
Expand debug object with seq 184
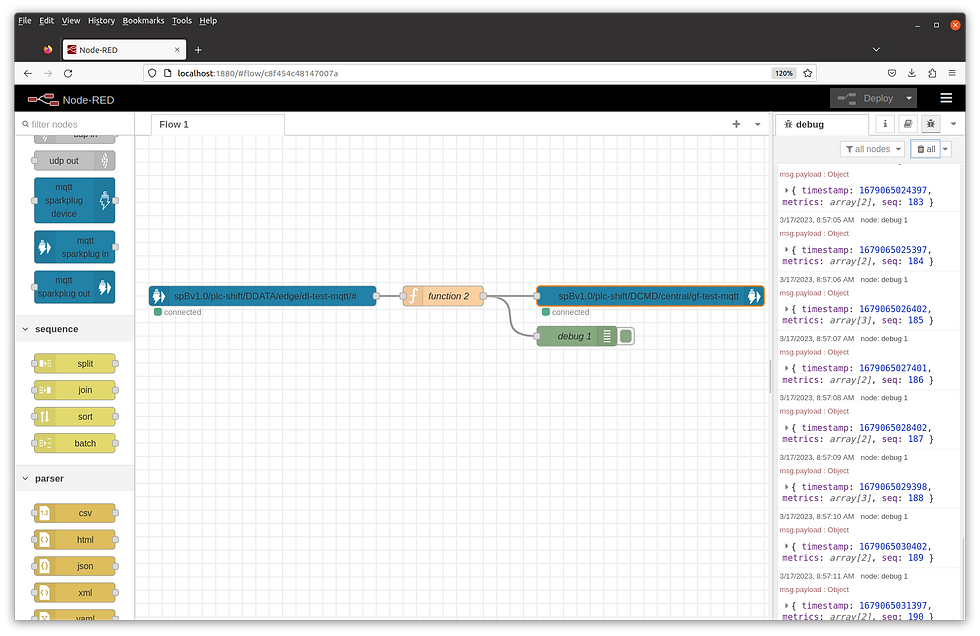point(786,249)
